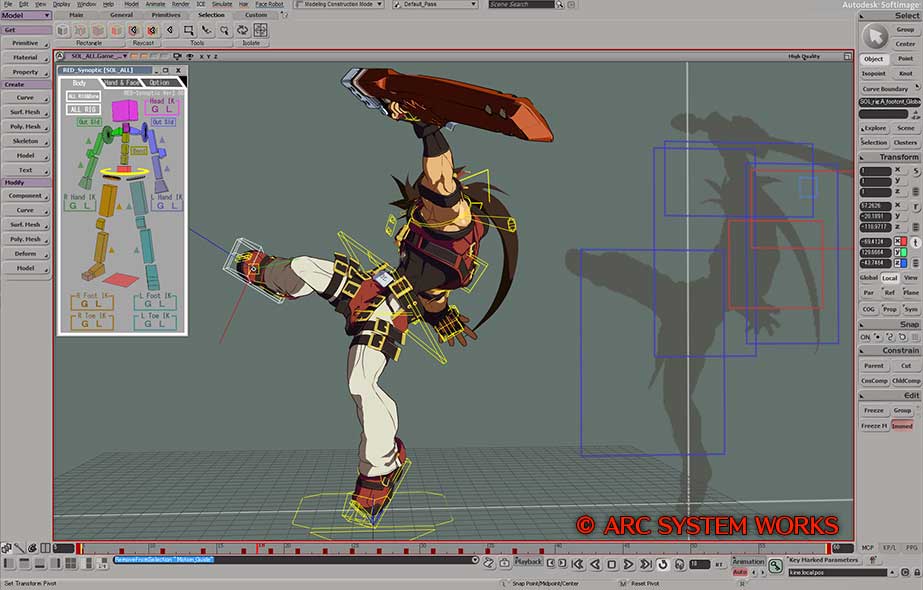Play the animation forward
Viewport: 923px width, 590px height.
(629, 564)
